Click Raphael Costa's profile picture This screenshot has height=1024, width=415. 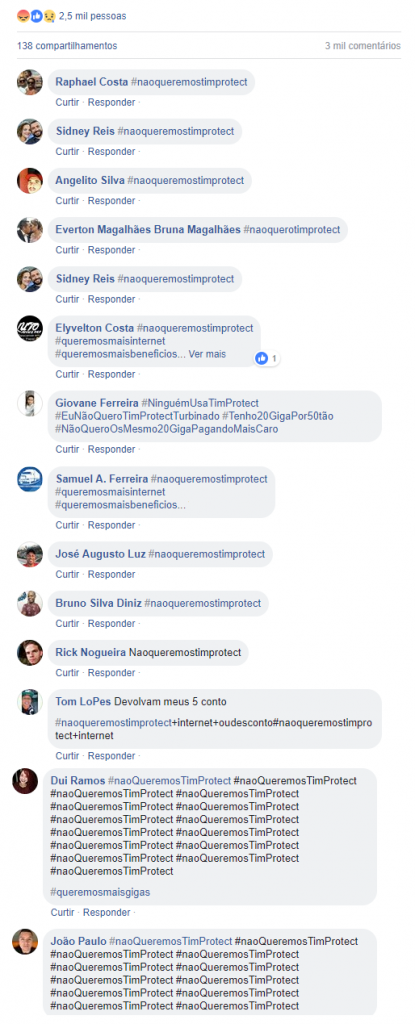click(30, 82)
